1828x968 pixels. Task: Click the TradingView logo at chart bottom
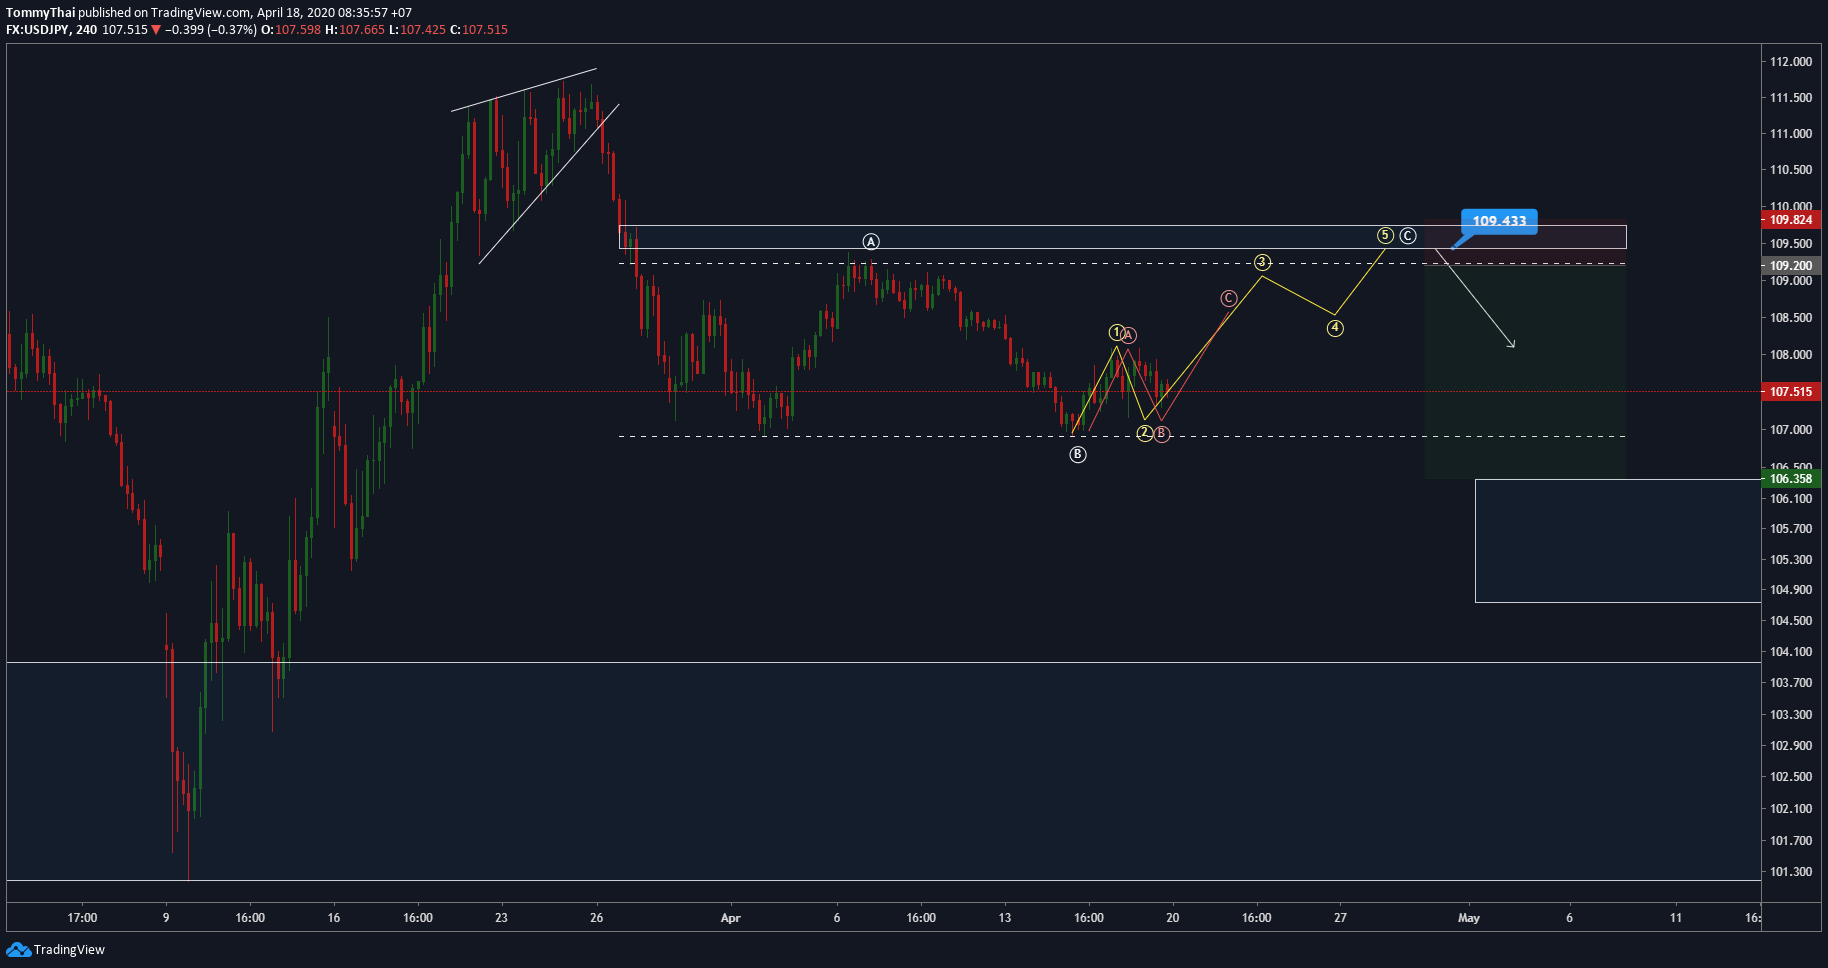tap(56, 949)
